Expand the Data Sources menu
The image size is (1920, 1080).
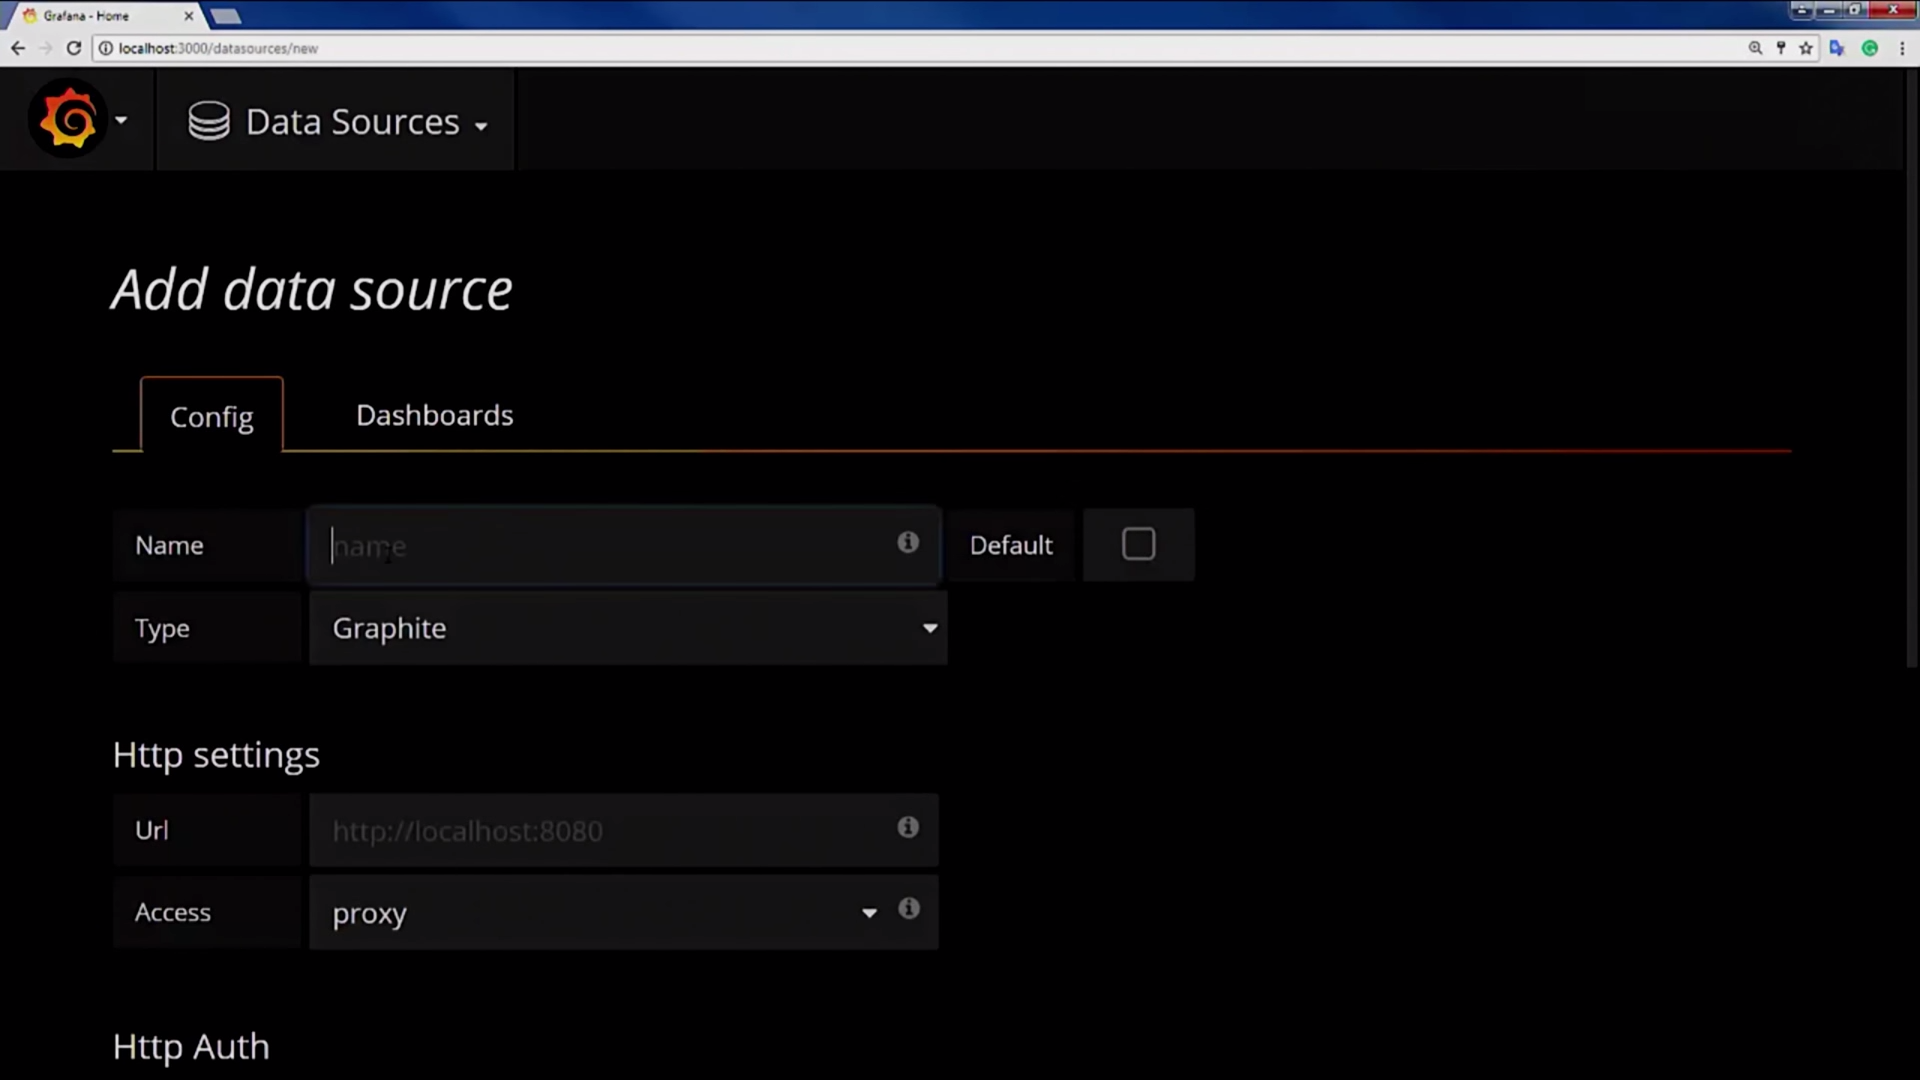coord(352,122)
